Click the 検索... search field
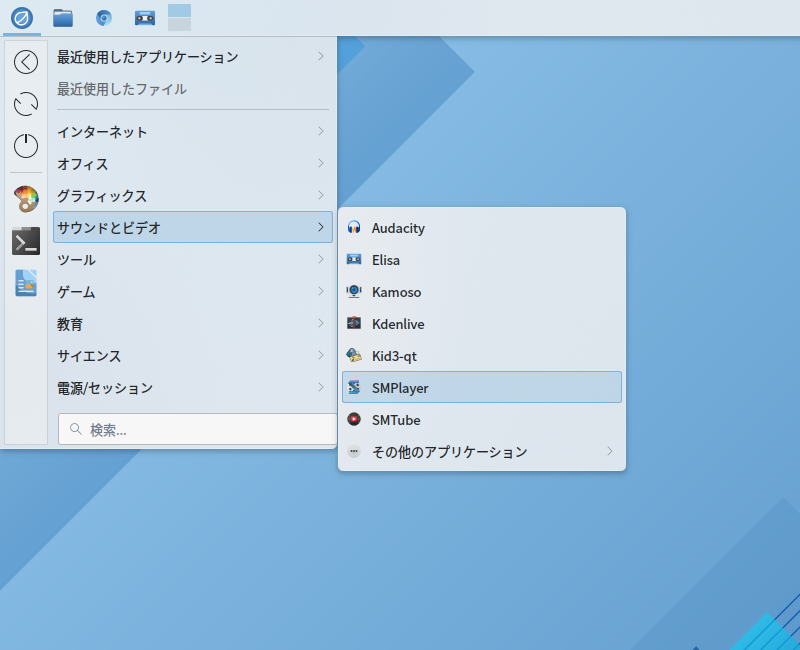 (x=197, y=429)
